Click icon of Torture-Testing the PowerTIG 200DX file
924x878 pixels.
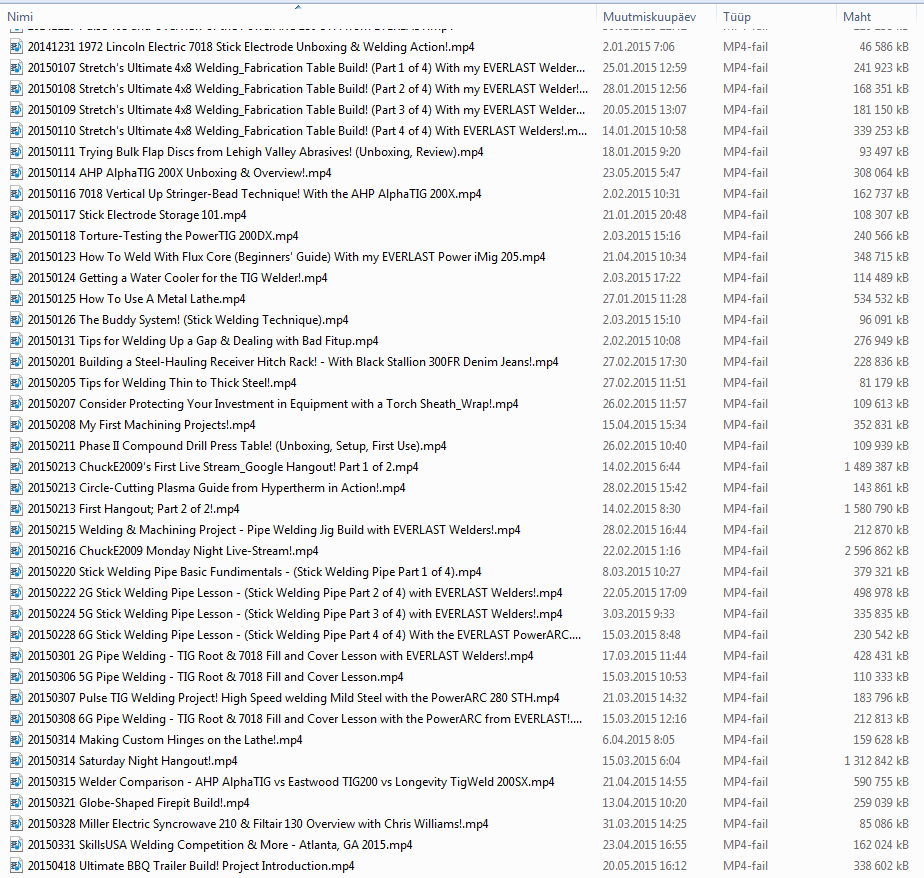(x=16, y=236)
